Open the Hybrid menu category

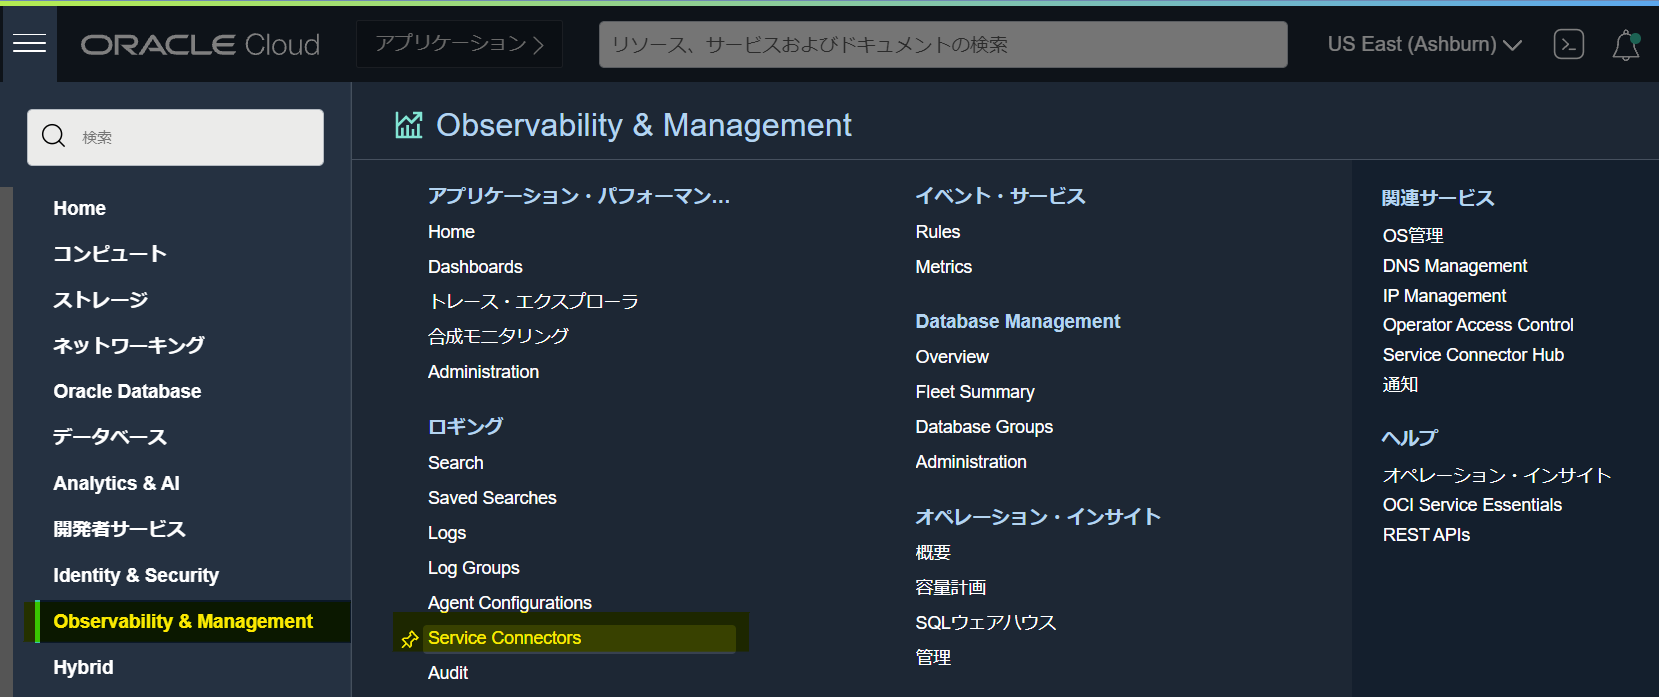(83, 667)
